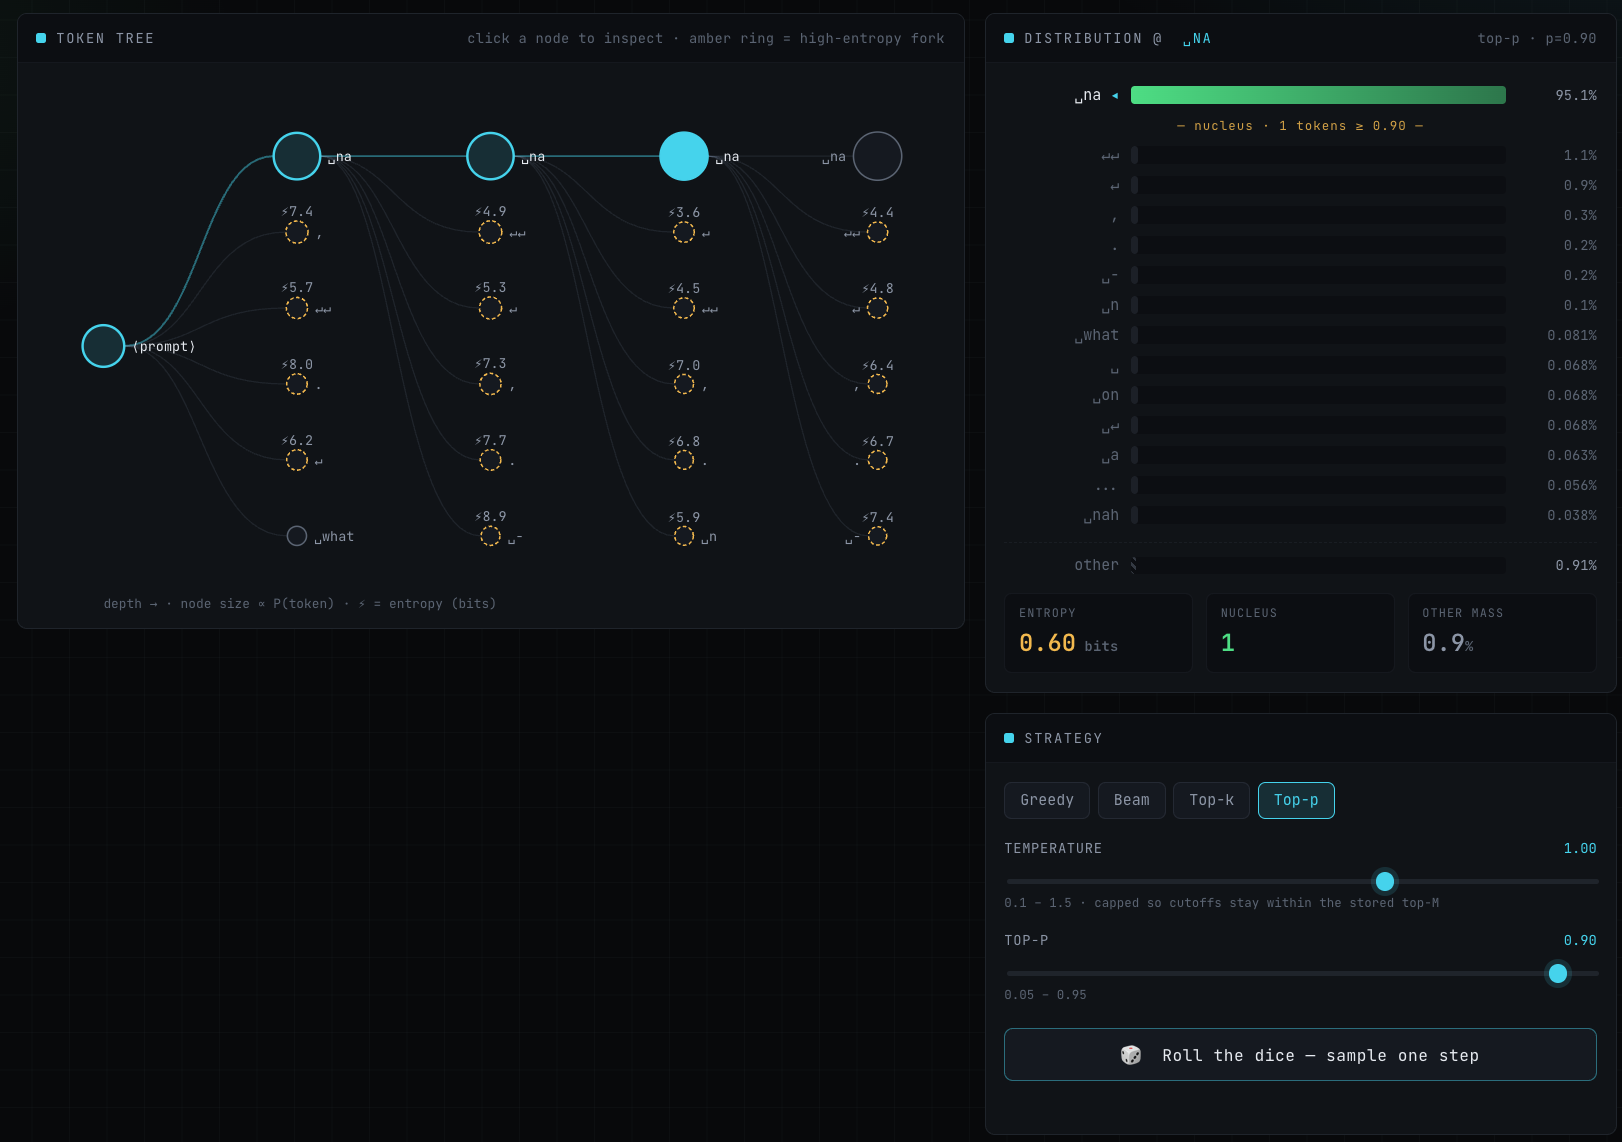Inspect the filled cyan ␣na node
Viewport: 1622px width, 1142px height.
[x=684, y=156]
